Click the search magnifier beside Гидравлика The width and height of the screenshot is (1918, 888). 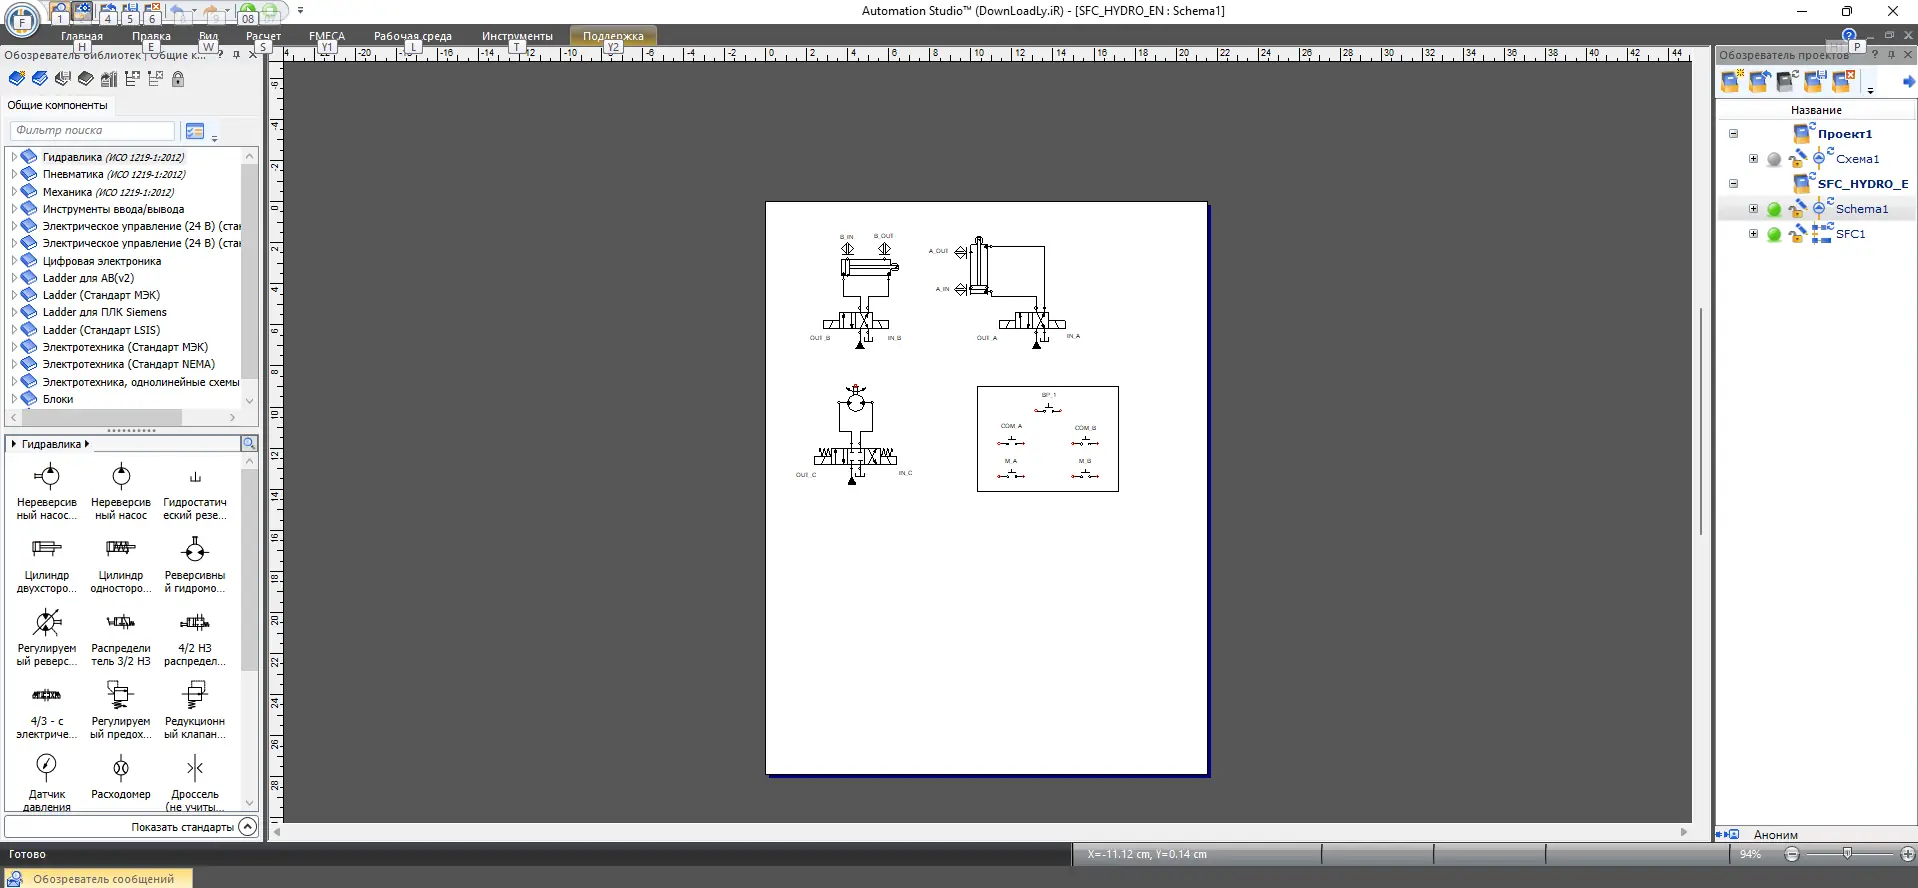[249, 444]
